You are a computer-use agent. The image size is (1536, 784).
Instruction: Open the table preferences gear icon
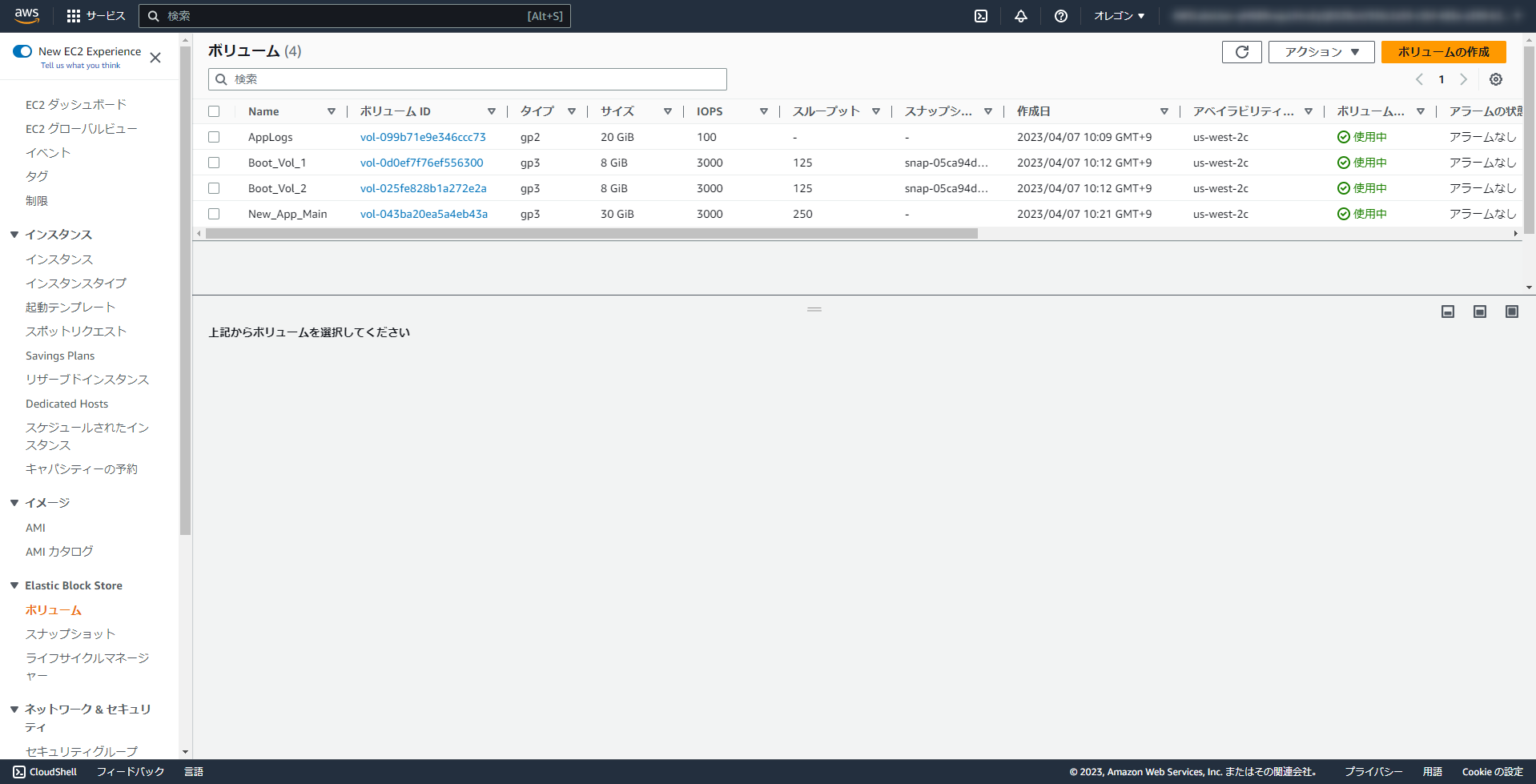(1496, 79)
